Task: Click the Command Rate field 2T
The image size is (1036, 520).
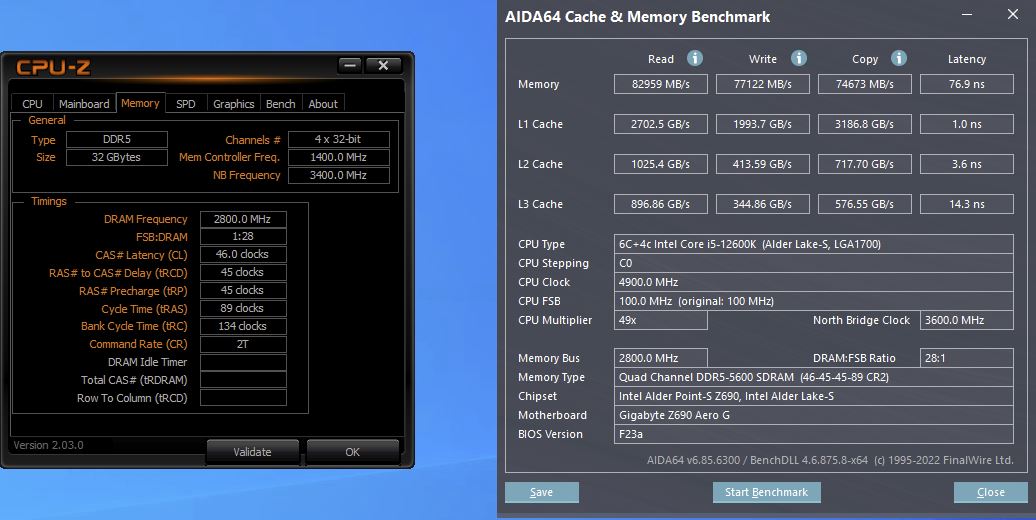Action: pos(243,344)
